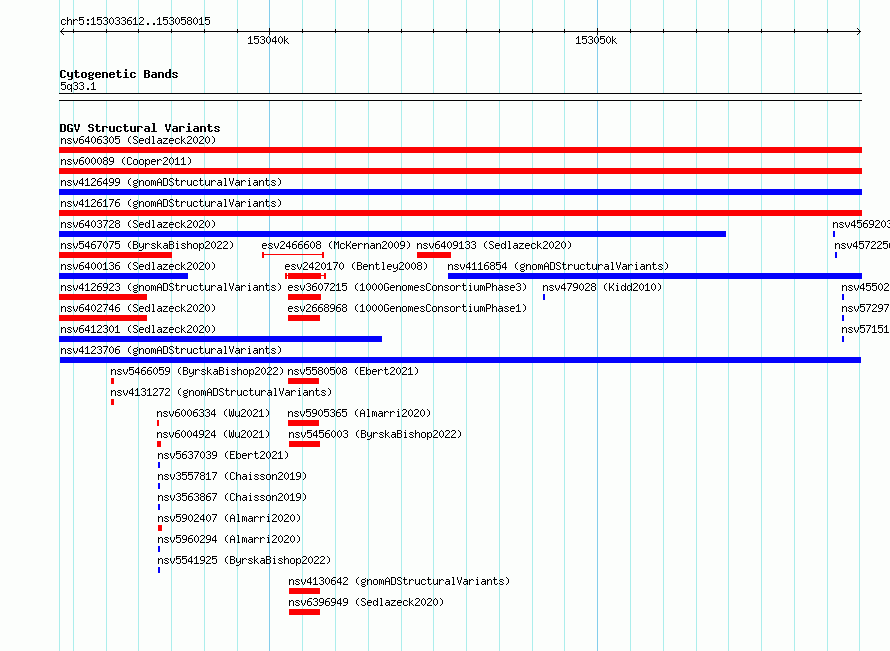Open nsv6400136 (Sedlazeck2020) label
The width and height of the screenshot is (890, 651).
(x=138, y=266)
